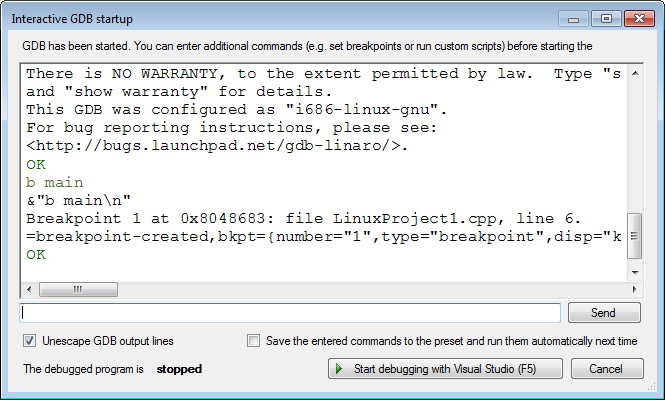Image resolution: width=665 pixels, height=400 pixels.
Task: Click the vertical scrollbar thumb
Action: 634,236
